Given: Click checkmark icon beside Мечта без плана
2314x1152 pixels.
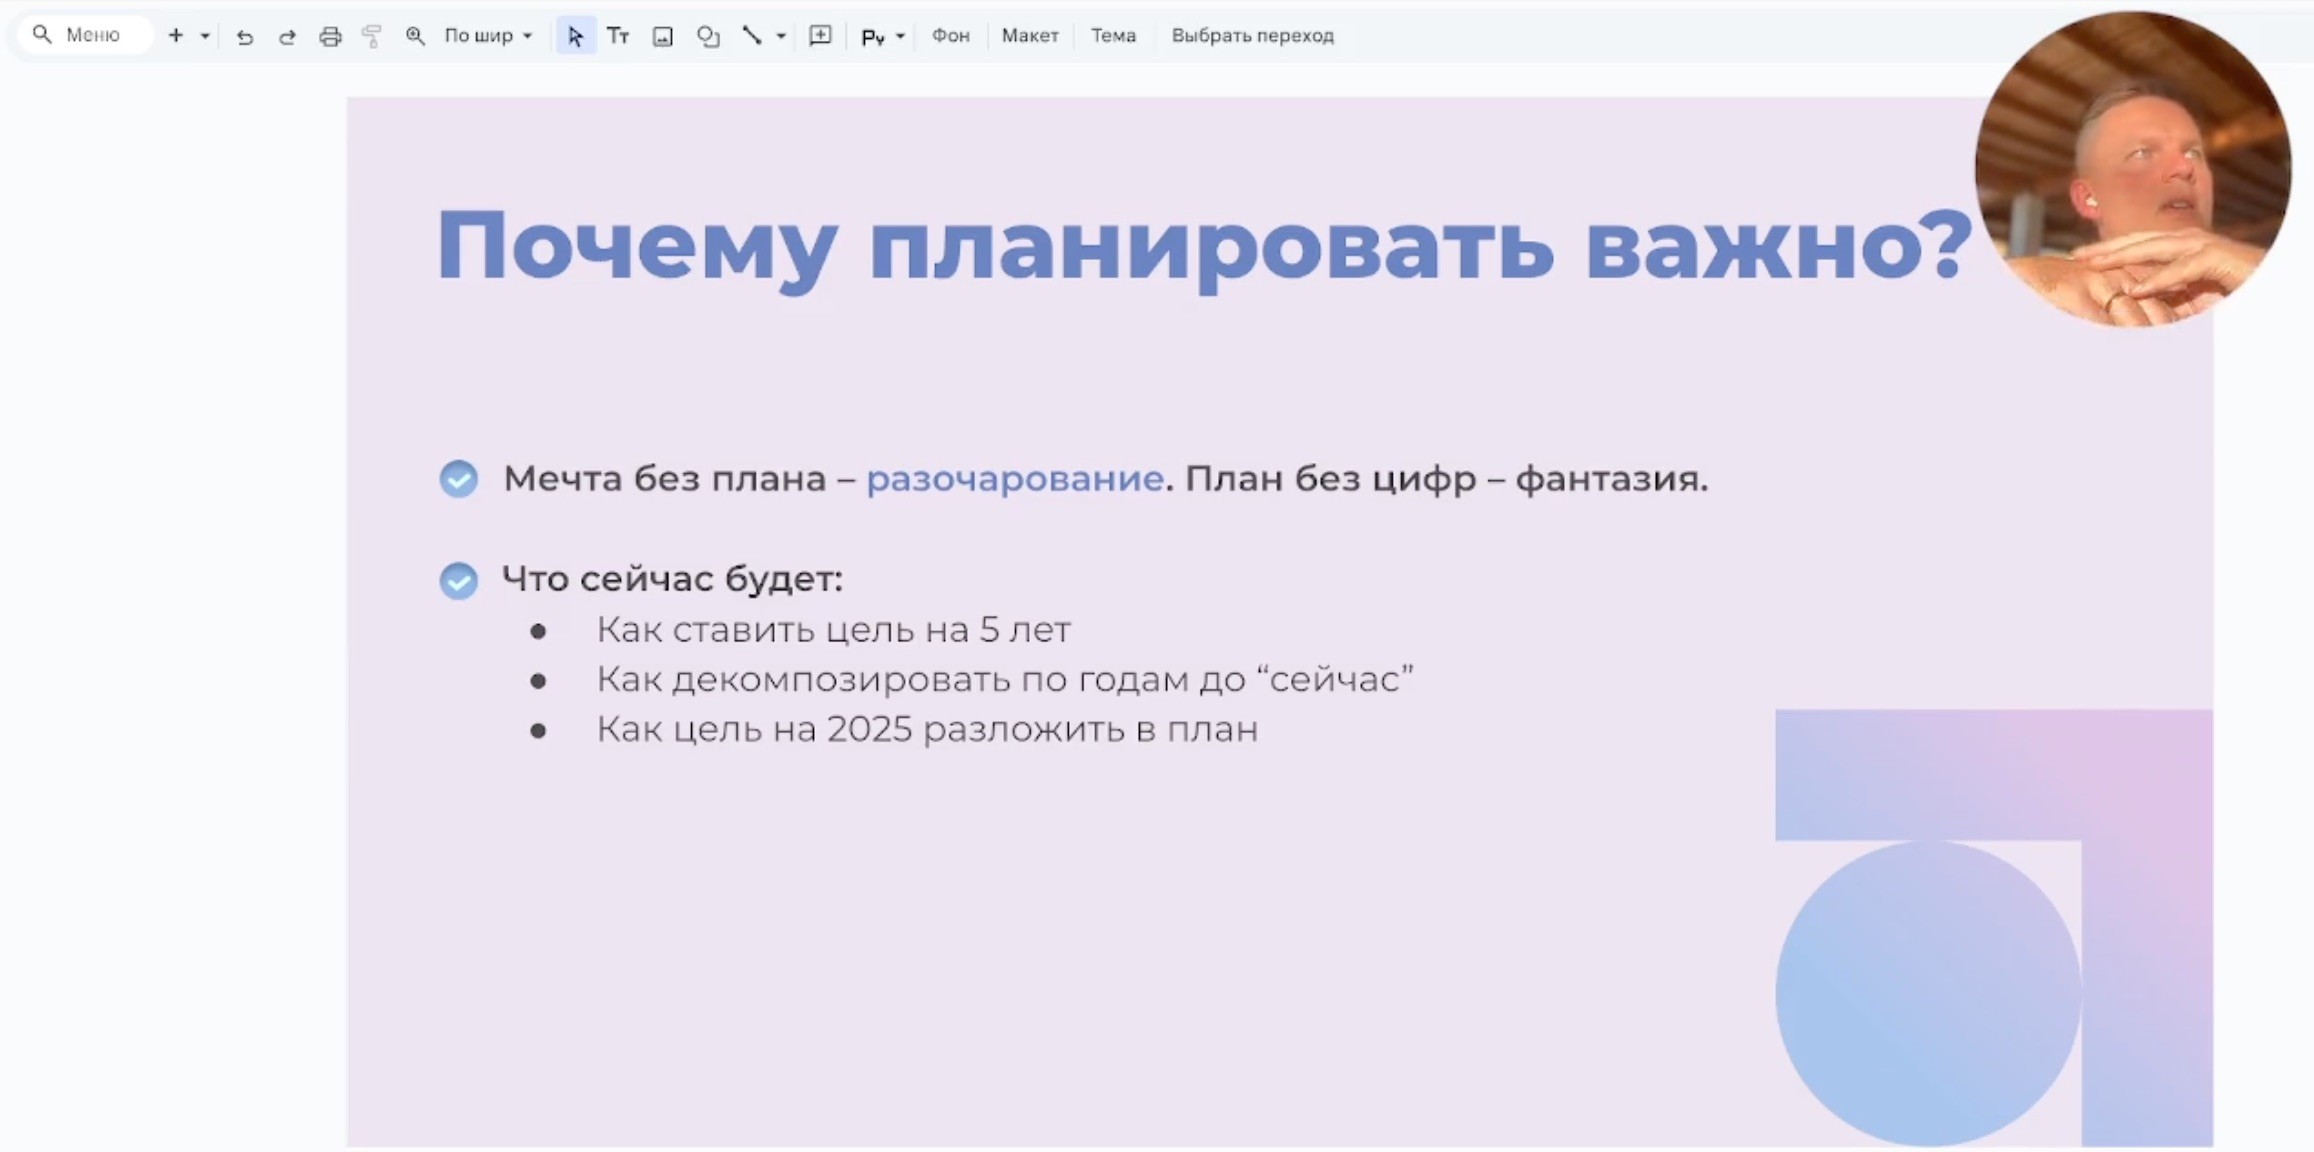Looking at the screenshot, I should [459, 479].
